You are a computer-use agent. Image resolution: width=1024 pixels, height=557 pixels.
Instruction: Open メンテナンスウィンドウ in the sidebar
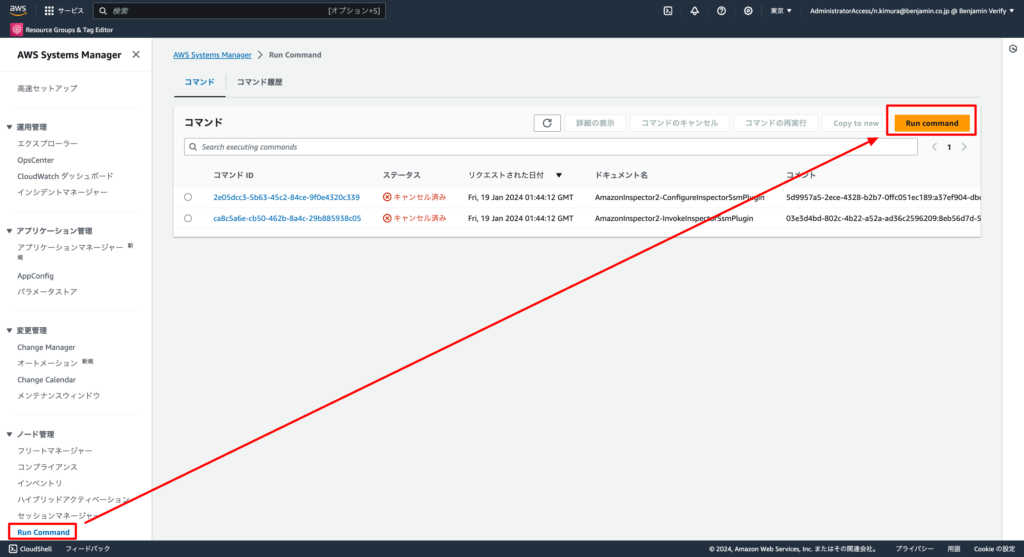click(x=59, y=395)
